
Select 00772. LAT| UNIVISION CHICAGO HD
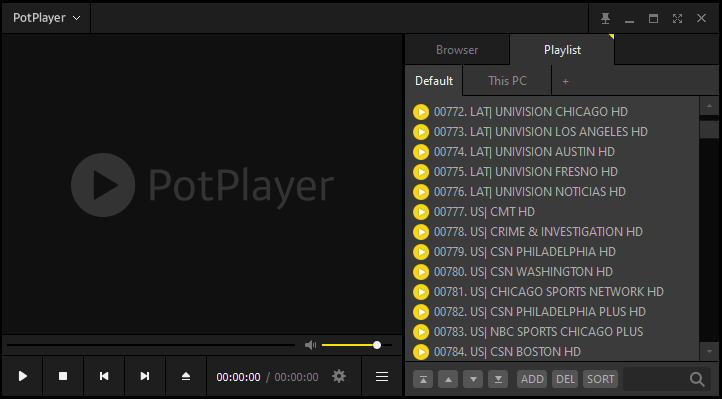[530, 112]
